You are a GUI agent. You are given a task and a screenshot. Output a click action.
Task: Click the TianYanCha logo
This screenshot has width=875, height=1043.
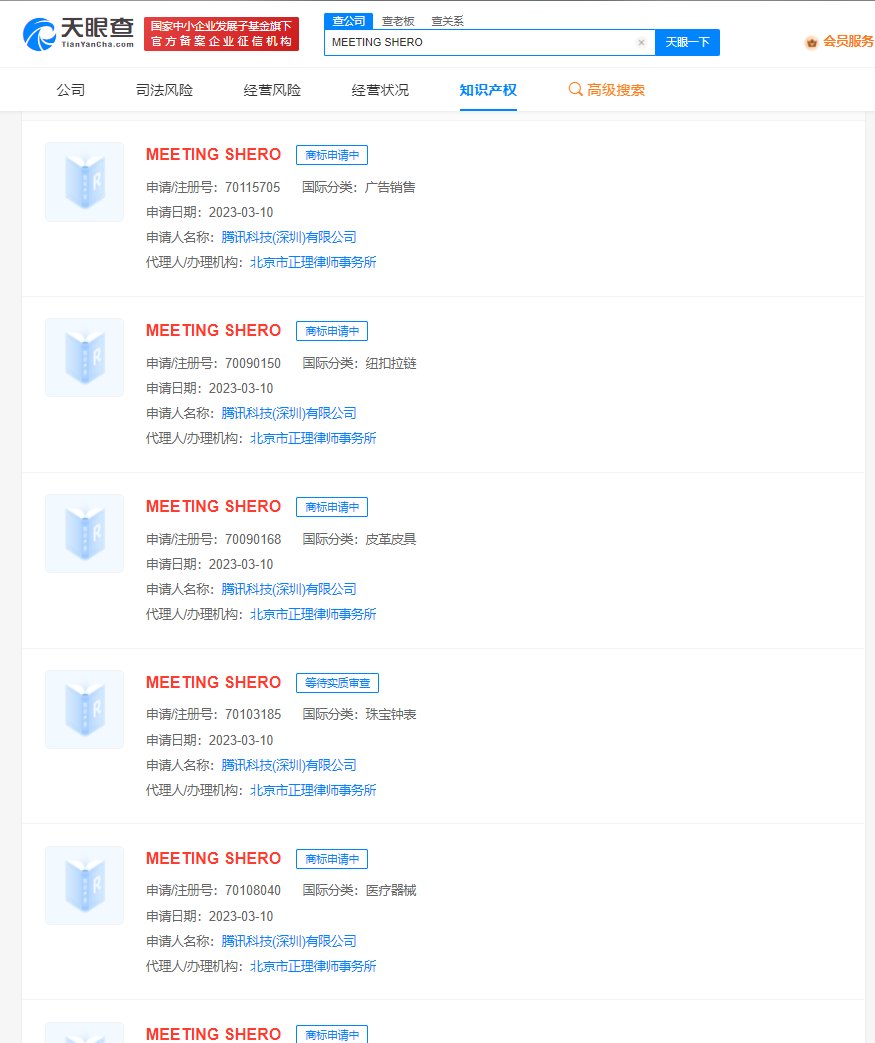click(x=79, y=34)
